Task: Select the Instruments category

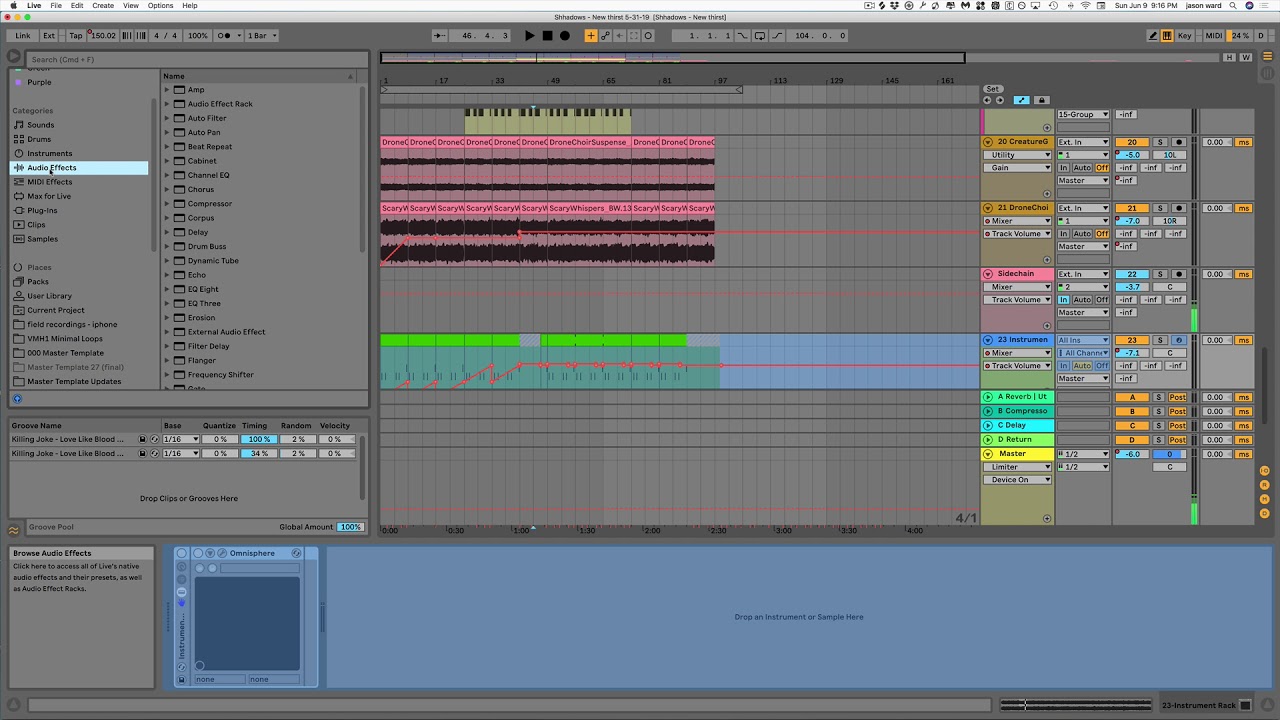Action: pos(49,153)
